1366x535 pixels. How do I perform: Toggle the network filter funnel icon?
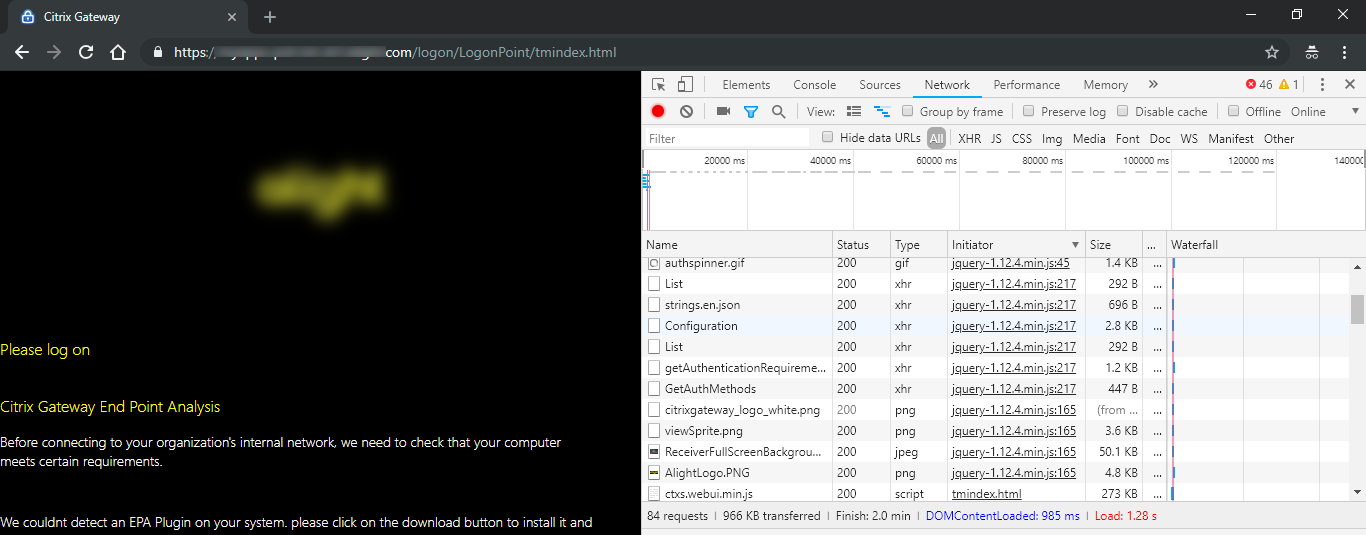[751, 112]
